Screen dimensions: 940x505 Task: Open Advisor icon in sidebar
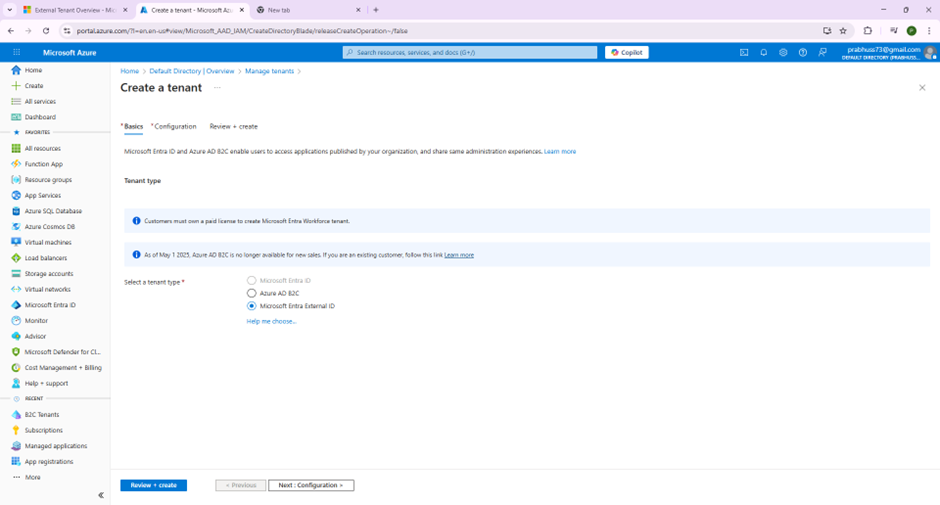click(x=16, y=336)
